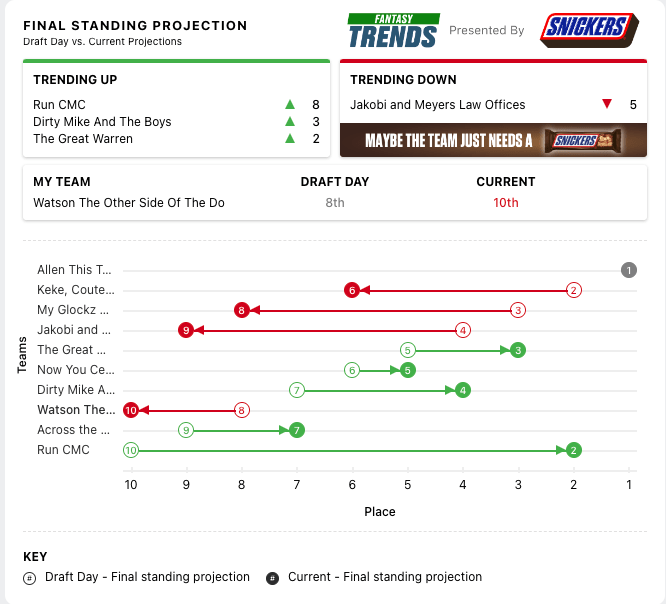Click The Great... current rank 3 marker
This screenshot has width=666, height=604.
coord(518,350)
